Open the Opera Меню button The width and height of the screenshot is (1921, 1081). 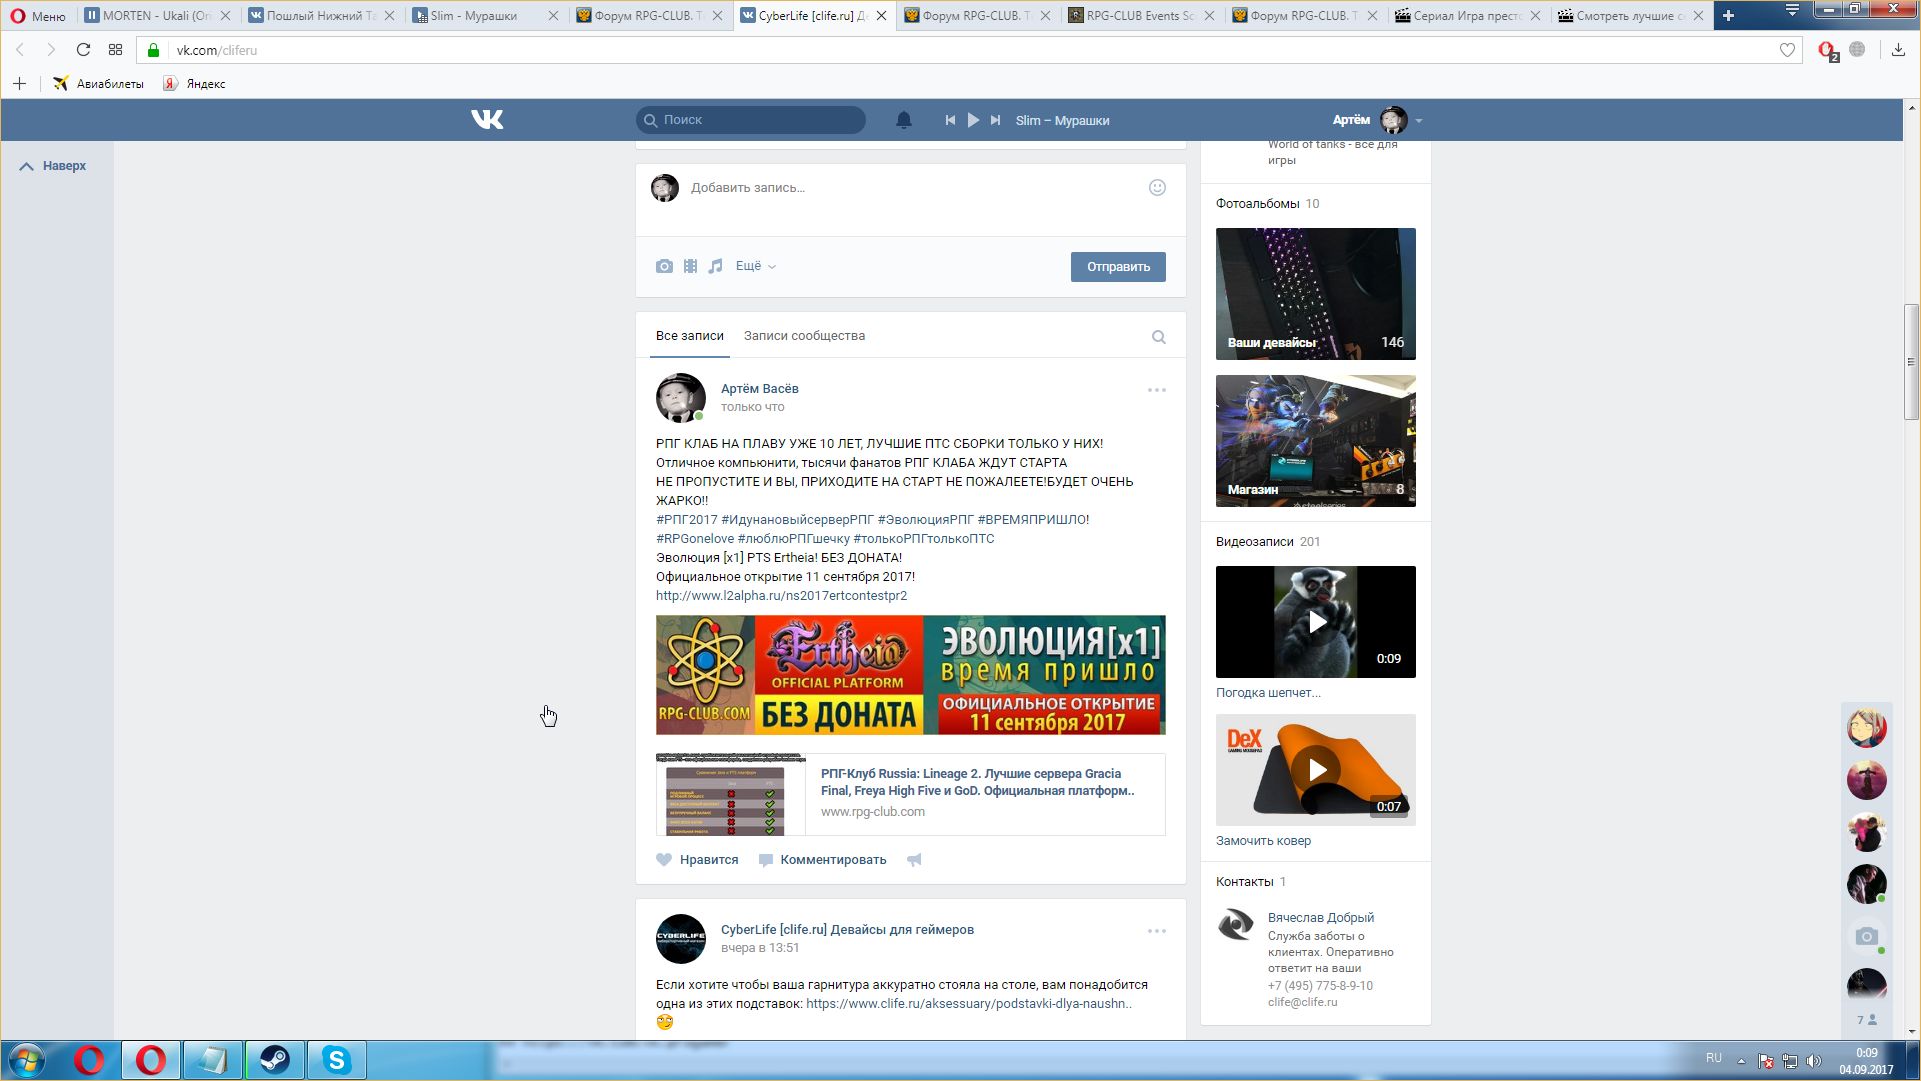coord(38,15)
